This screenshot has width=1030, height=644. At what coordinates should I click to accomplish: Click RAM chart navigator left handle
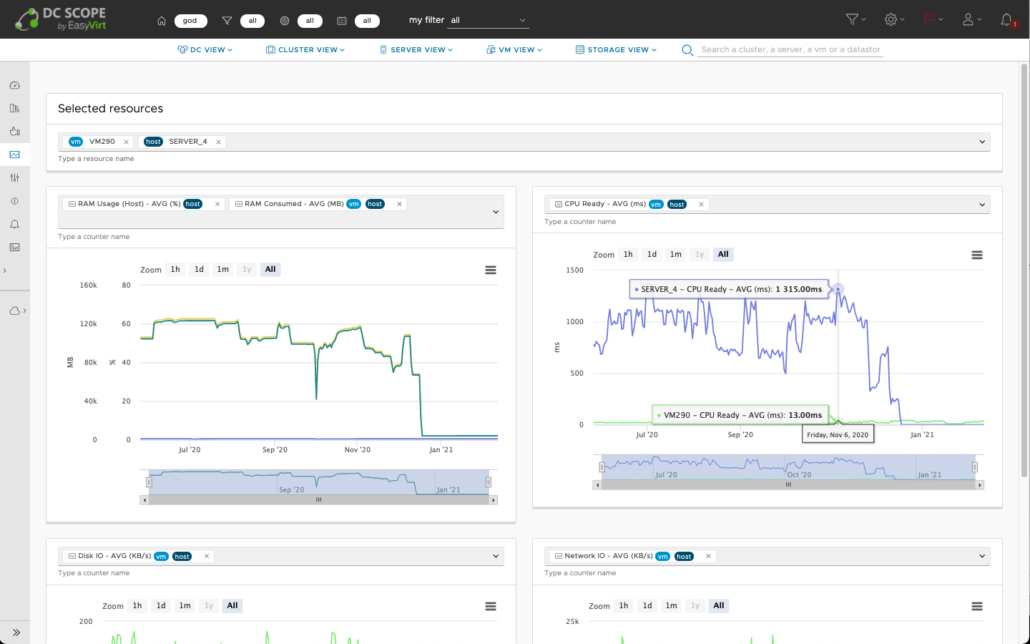[x=149, y=482]
